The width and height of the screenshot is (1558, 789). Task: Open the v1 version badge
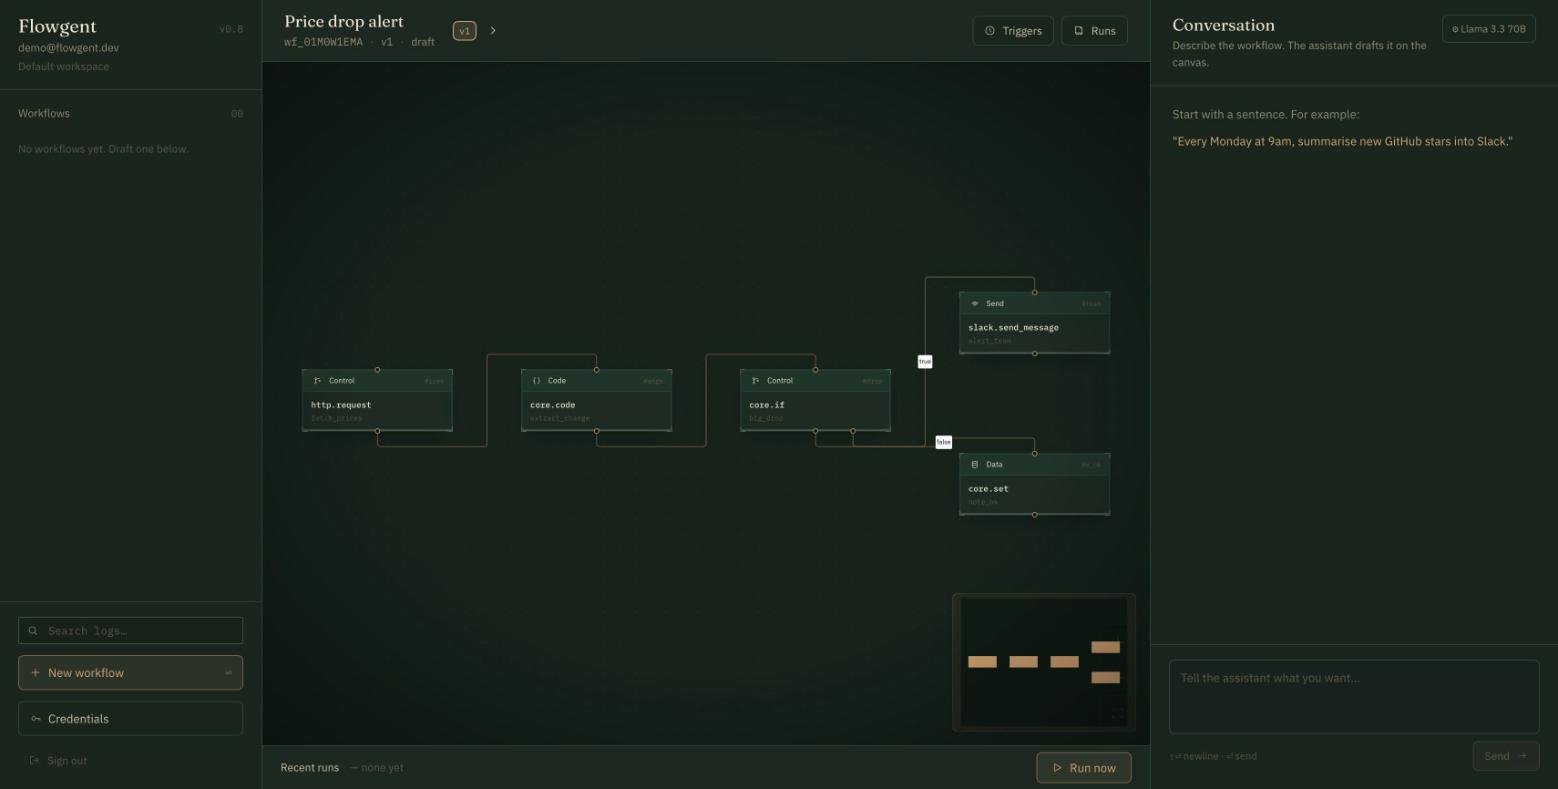464,31
